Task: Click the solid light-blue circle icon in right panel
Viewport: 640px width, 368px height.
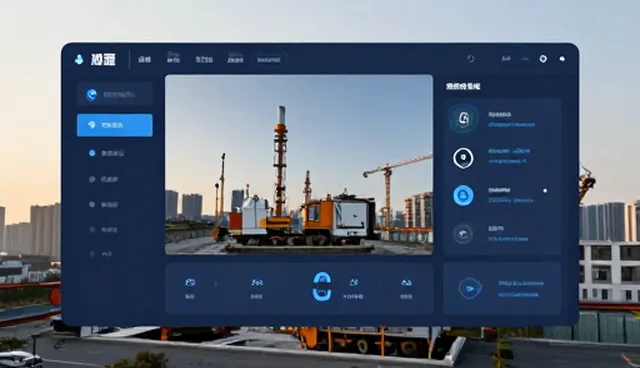Action: click(x=463, y=195)
